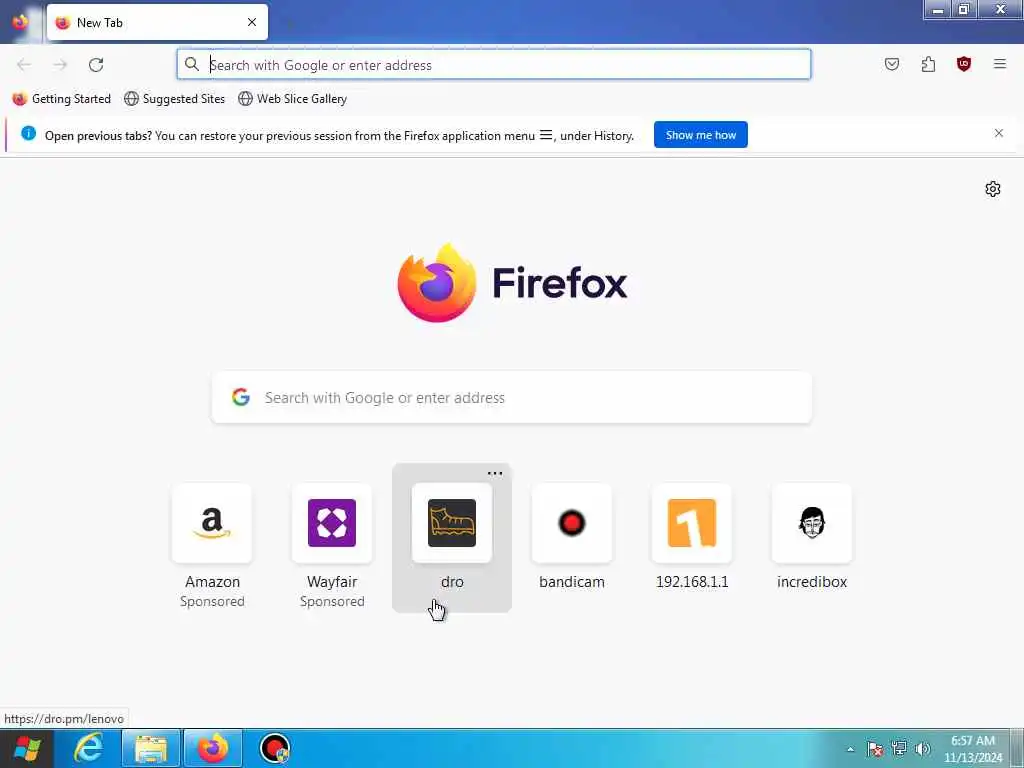Open the taskbar clock and date
This screenshot has height=768, width=1024.
(x=973, y=749)
